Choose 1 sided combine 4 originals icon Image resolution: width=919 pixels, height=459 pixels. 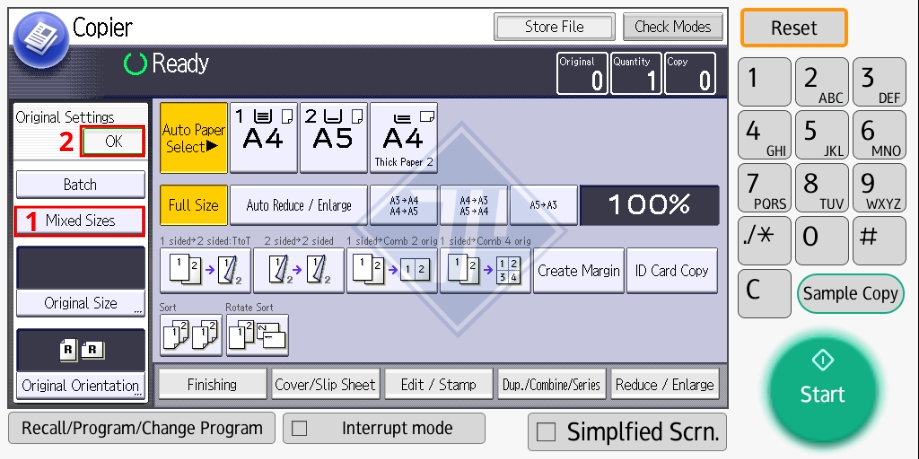(484, 271)
